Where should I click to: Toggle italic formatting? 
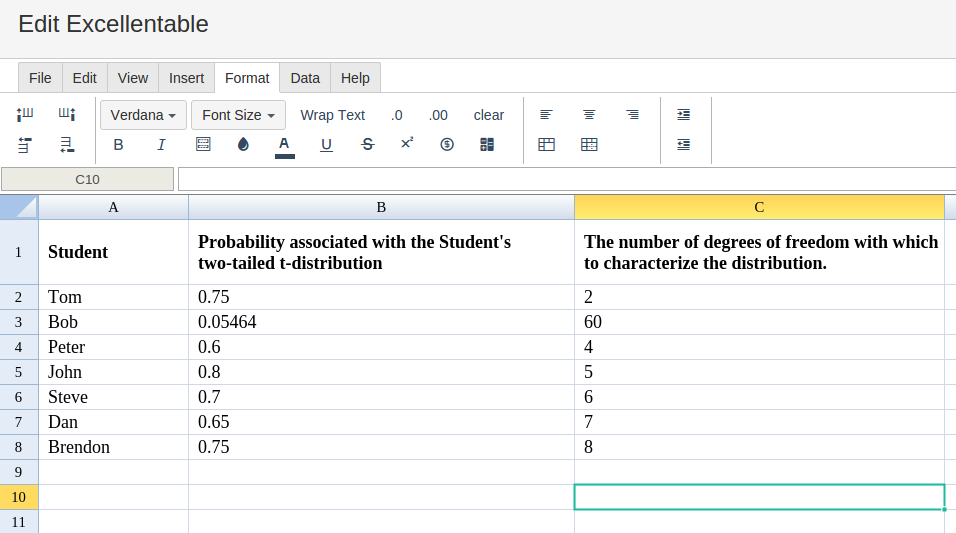click(161, 145)
